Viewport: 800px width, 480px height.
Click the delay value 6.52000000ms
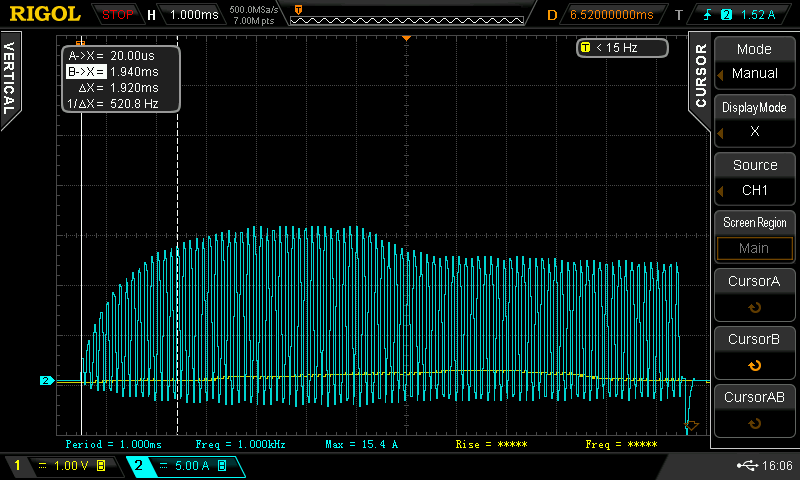click(611, 15)
